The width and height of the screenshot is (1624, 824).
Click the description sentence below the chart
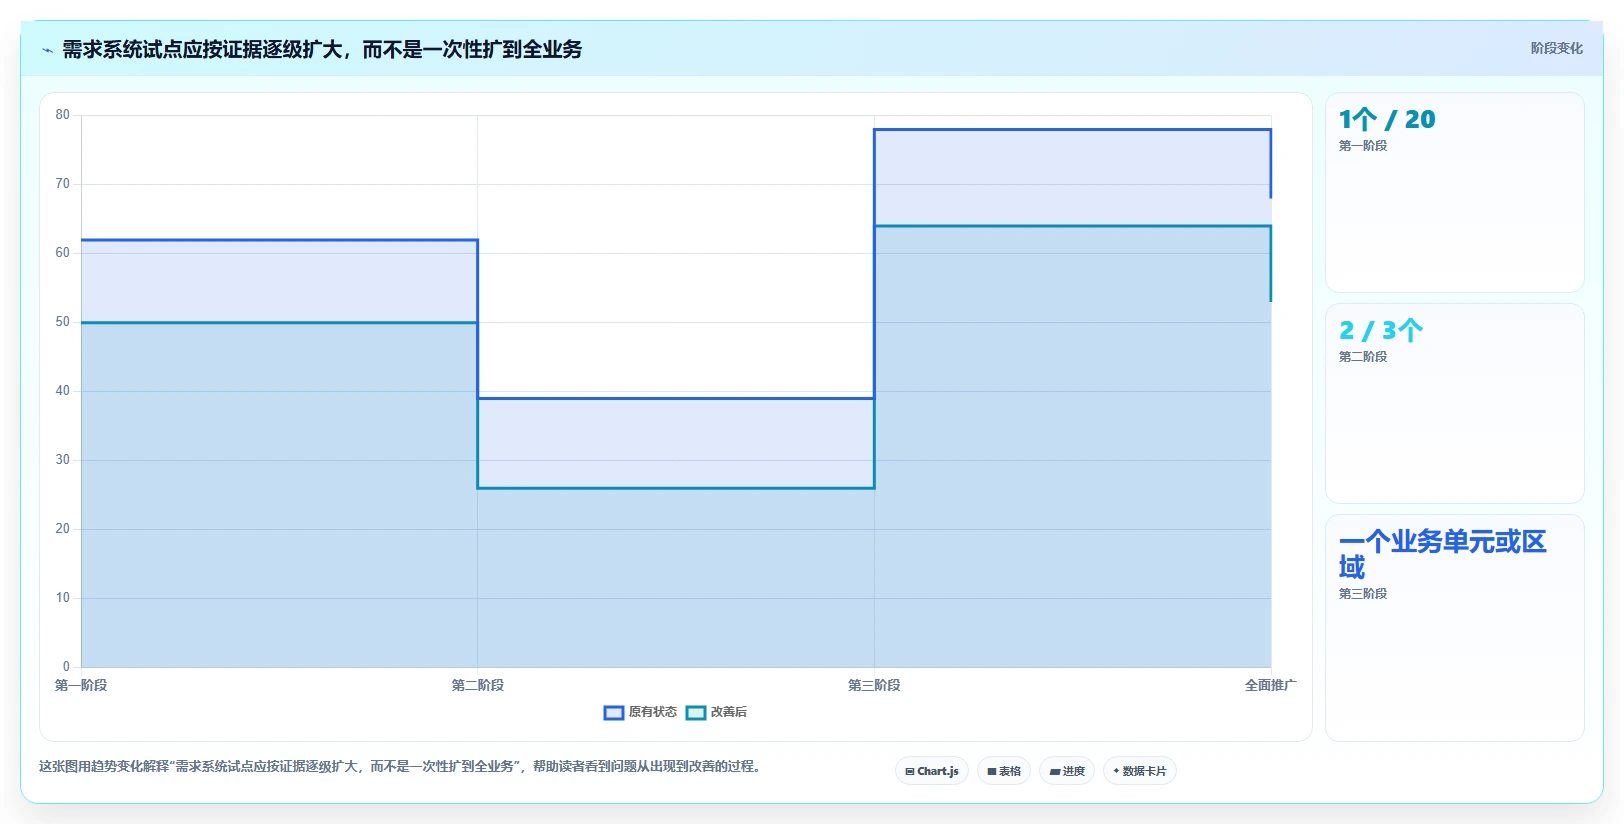401,767
